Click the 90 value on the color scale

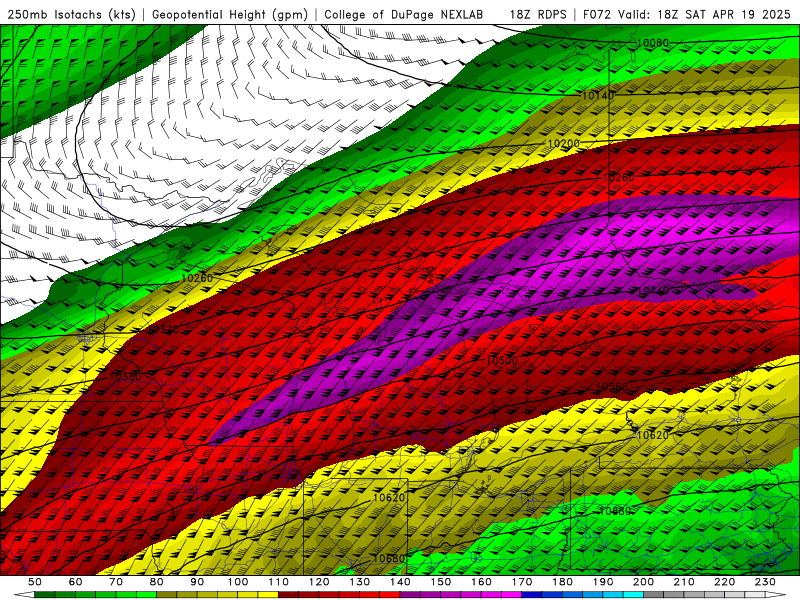[x=197, y=582]
